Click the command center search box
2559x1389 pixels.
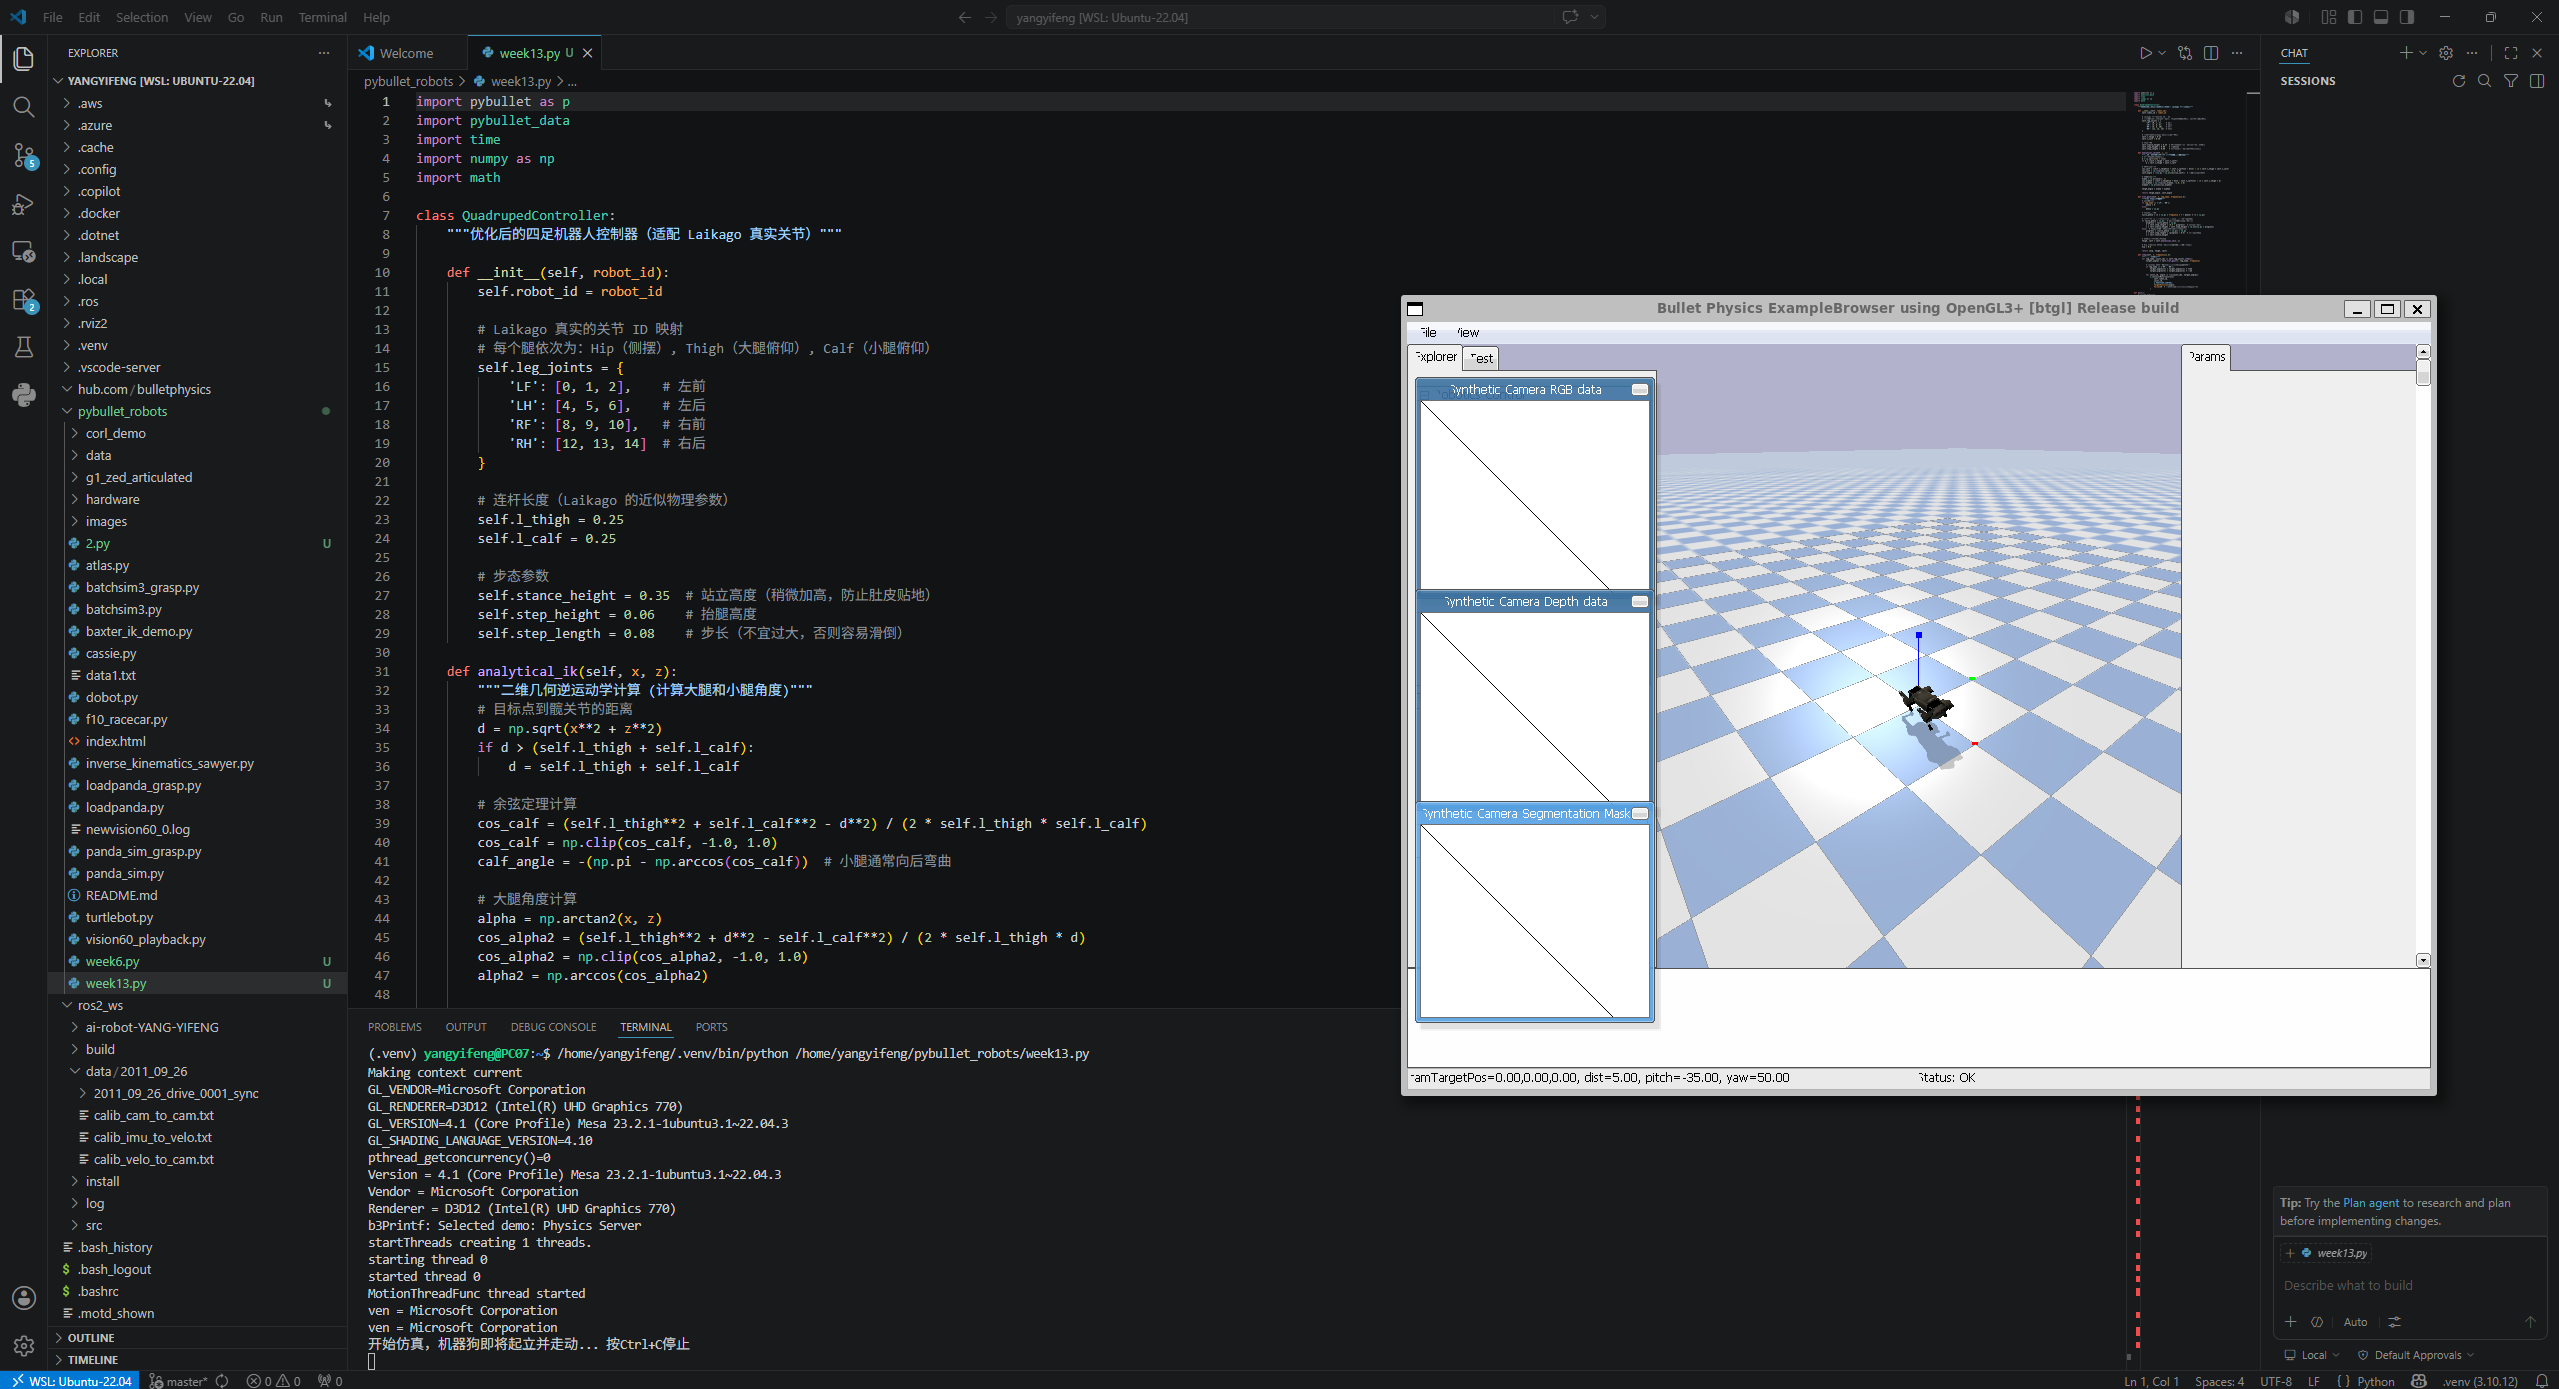click(x=1305, y=17)
